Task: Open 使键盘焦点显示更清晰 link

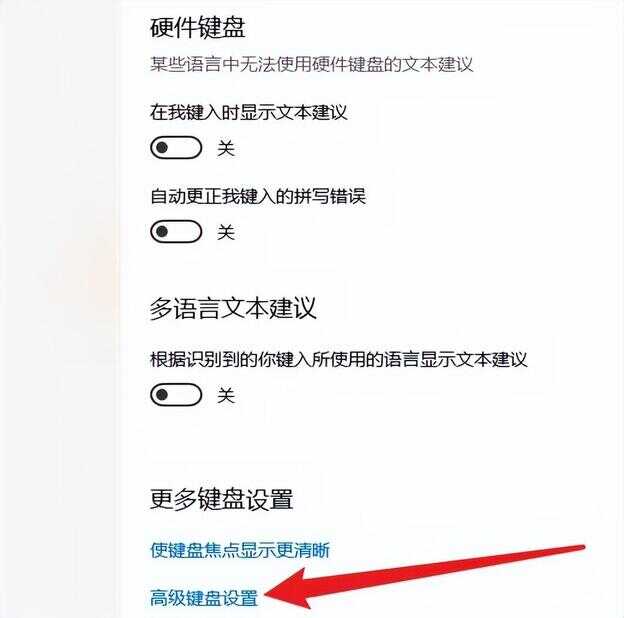Action: pyautogui.click(x=240, y=550)
